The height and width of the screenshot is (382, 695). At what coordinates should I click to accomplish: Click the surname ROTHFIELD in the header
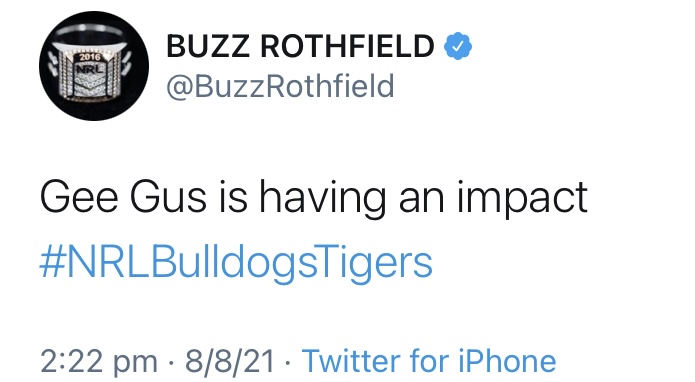(x=347, y=46)
